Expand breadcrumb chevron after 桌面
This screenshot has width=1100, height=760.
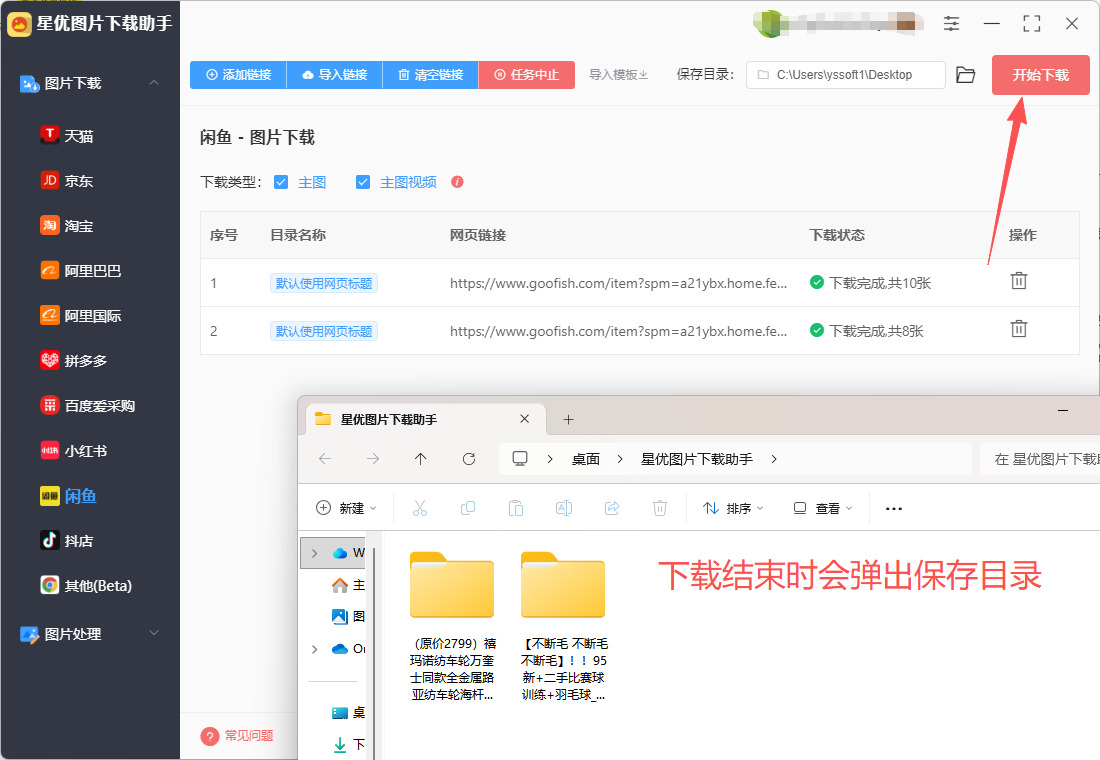click(620, 459)
